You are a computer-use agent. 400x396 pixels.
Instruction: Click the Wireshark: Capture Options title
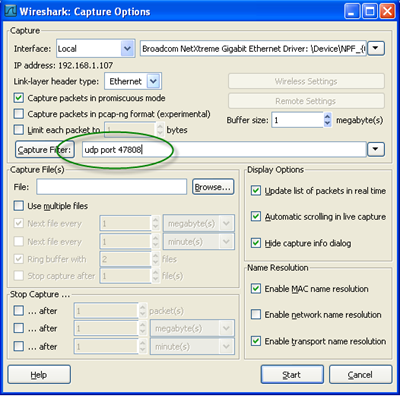pyautogui.click(x=85, y=12)
